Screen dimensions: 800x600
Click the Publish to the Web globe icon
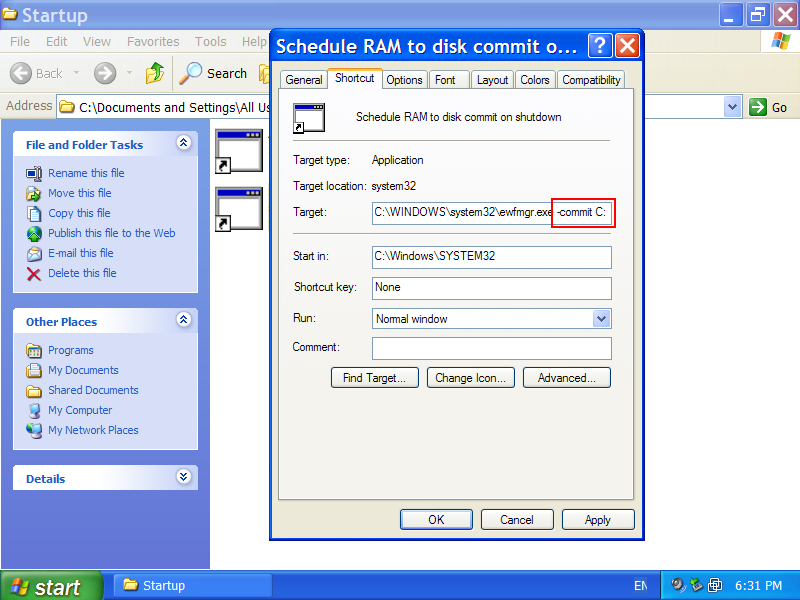[x=34, y=234]
